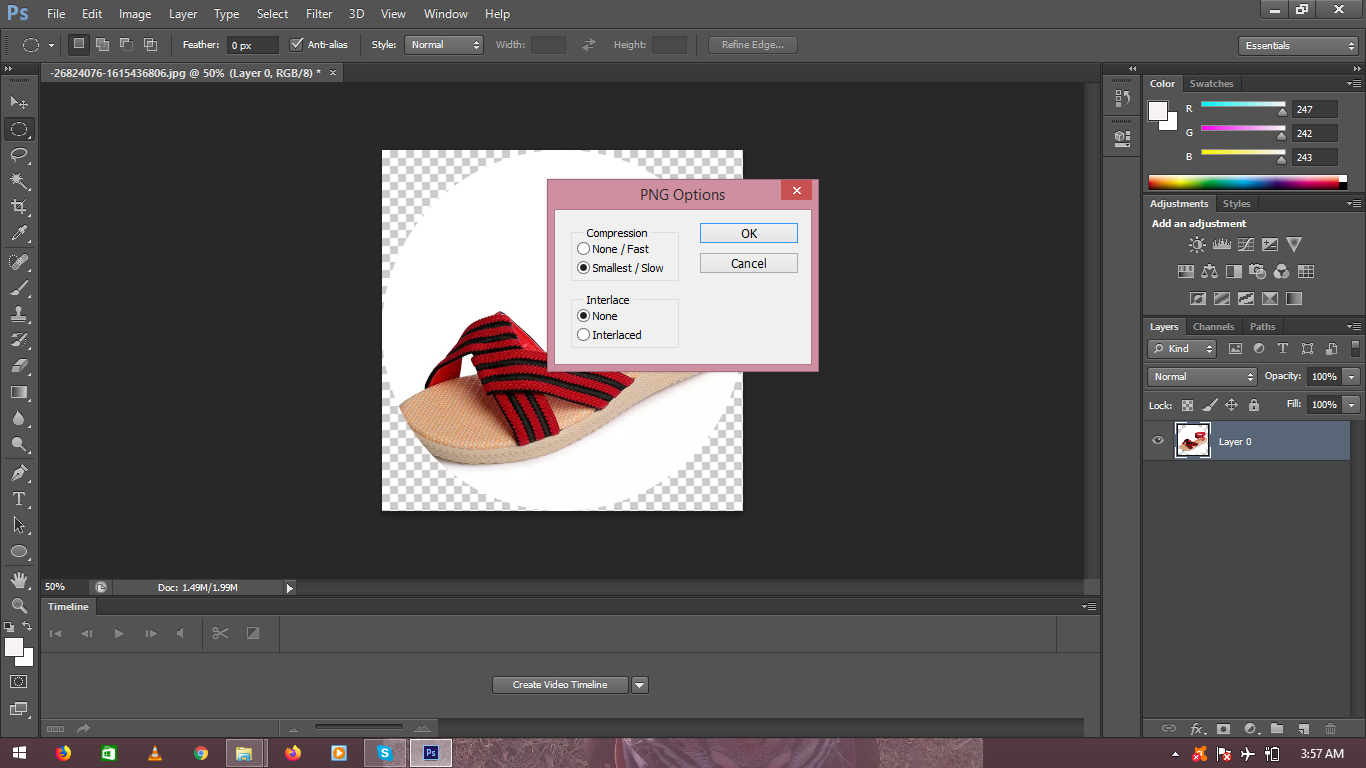Switch to the Channels tab
Viewport: 1366px width, 768px height.
tap(1213, 327)
